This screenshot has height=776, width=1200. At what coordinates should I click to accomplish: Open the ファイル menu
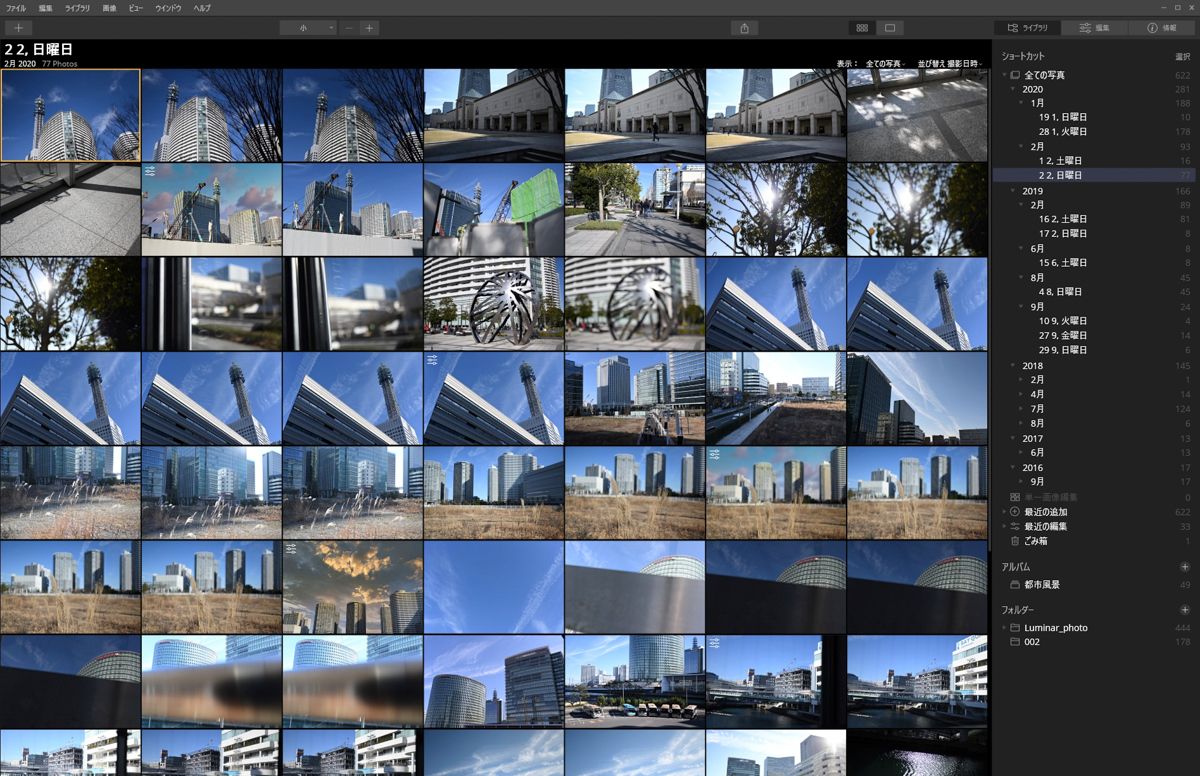pyautogui.click(x=16, y=8)
